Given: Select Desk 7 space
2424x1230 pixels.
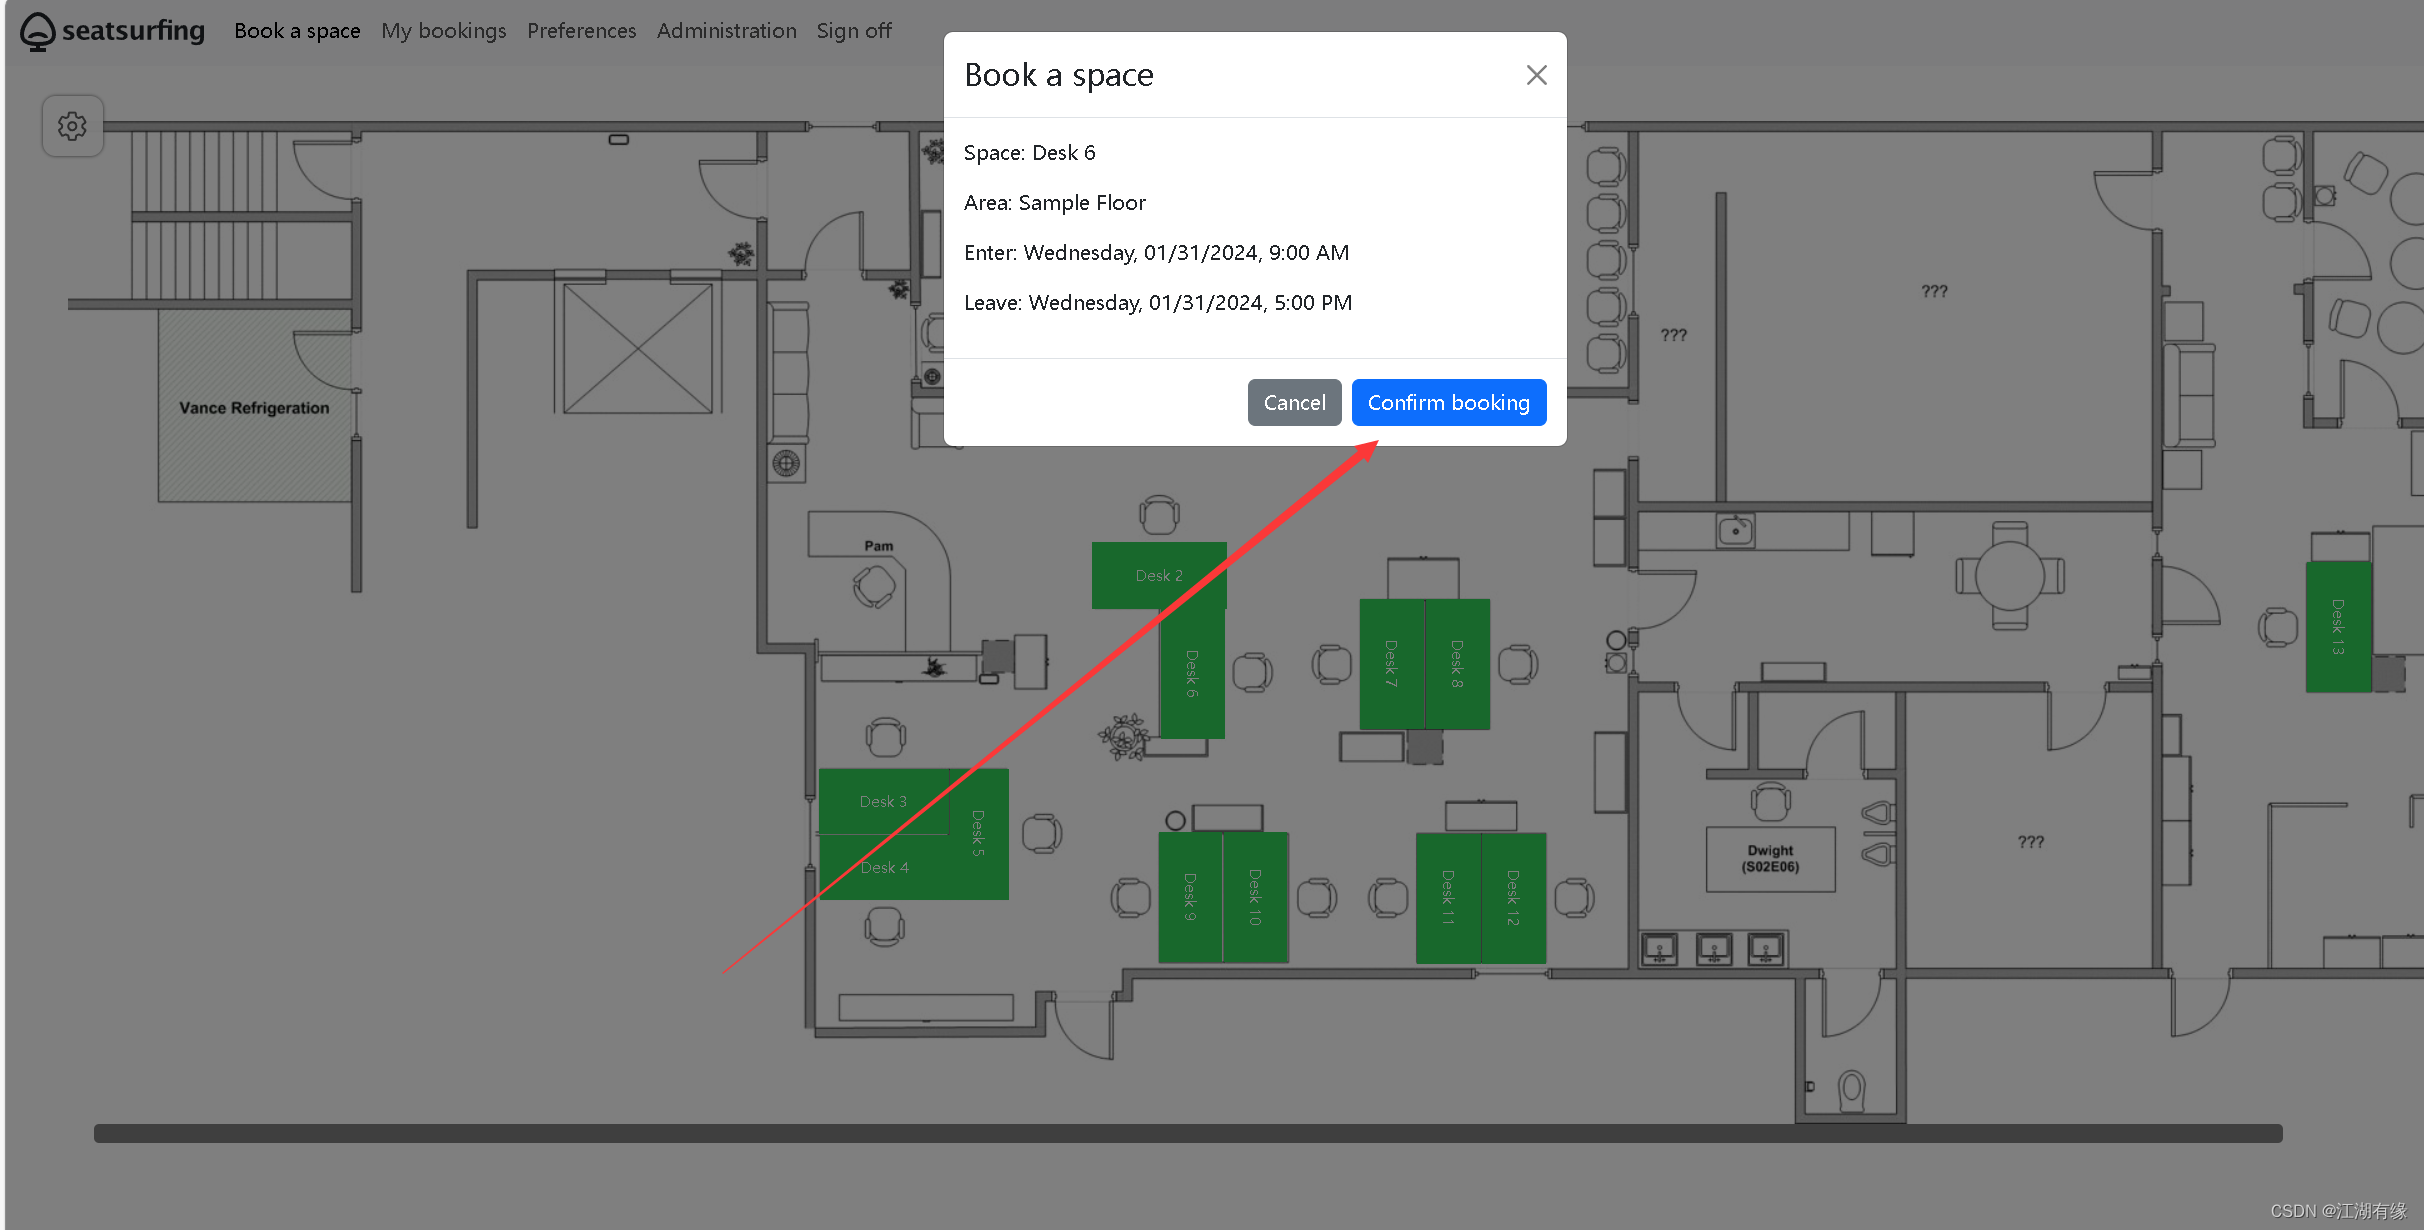Looking at the screenshot, I should pyautogui.click(x=1391, y=663).
